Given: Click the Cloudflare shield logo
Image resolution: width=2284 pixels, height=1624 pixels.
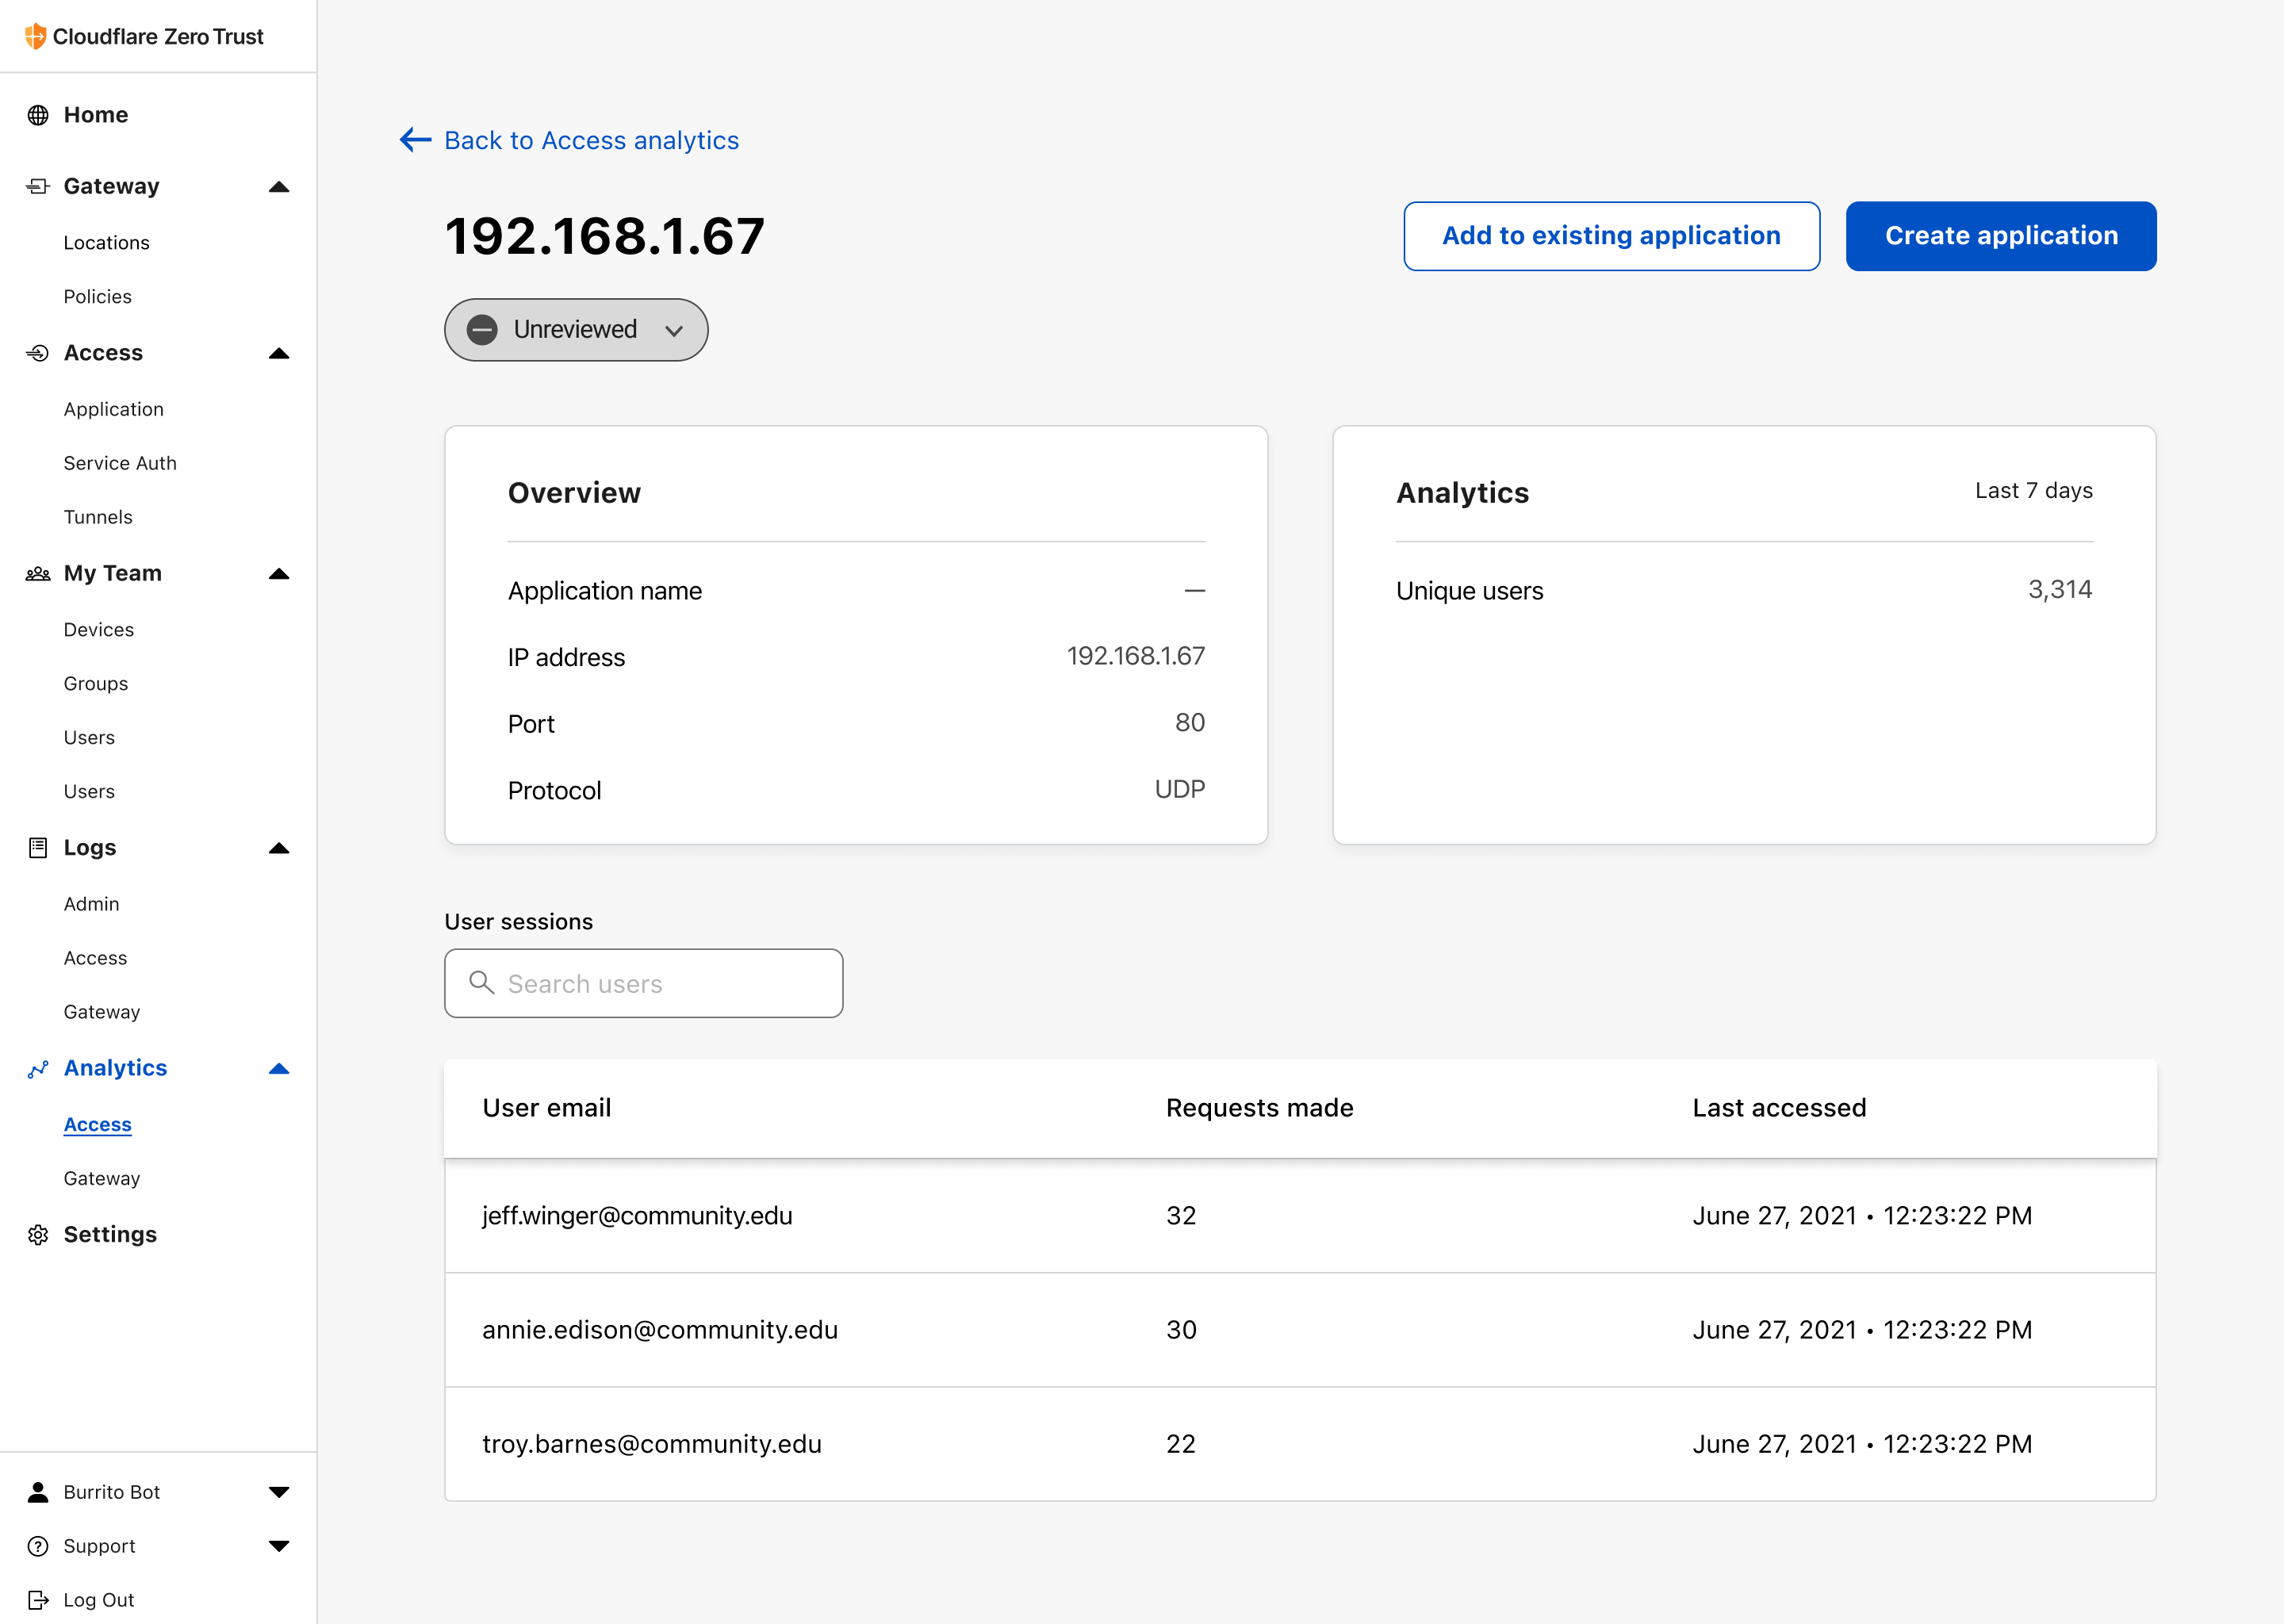Looking at the screenshot, I should 36,36.
